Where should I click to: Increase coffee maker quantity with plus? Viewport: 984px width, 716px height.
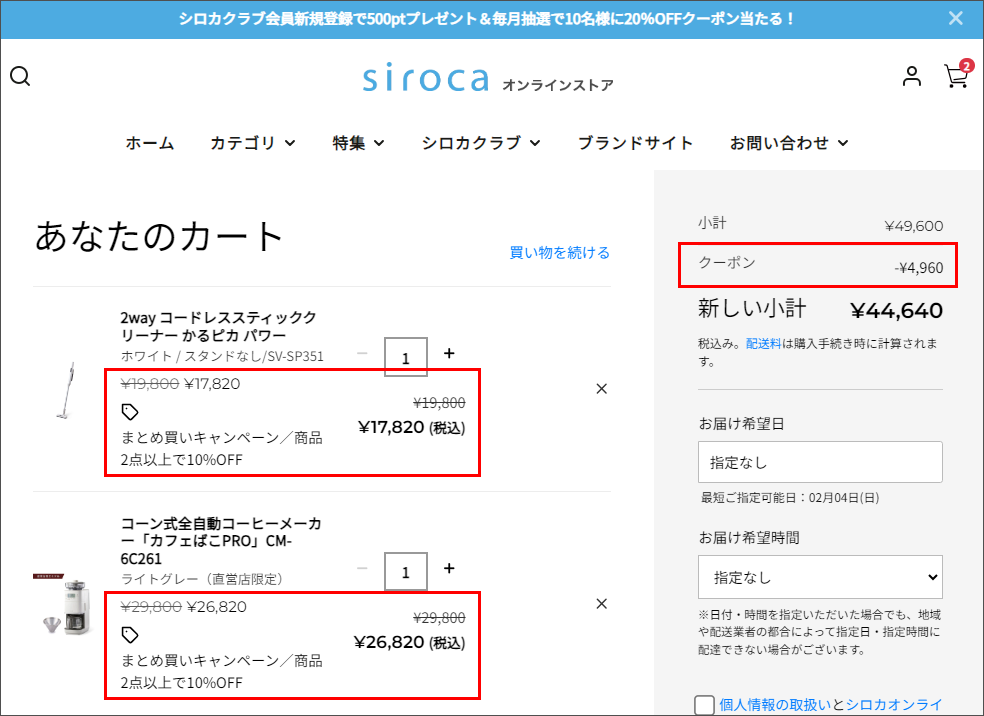pyautogui.click(x=449, y=568)
